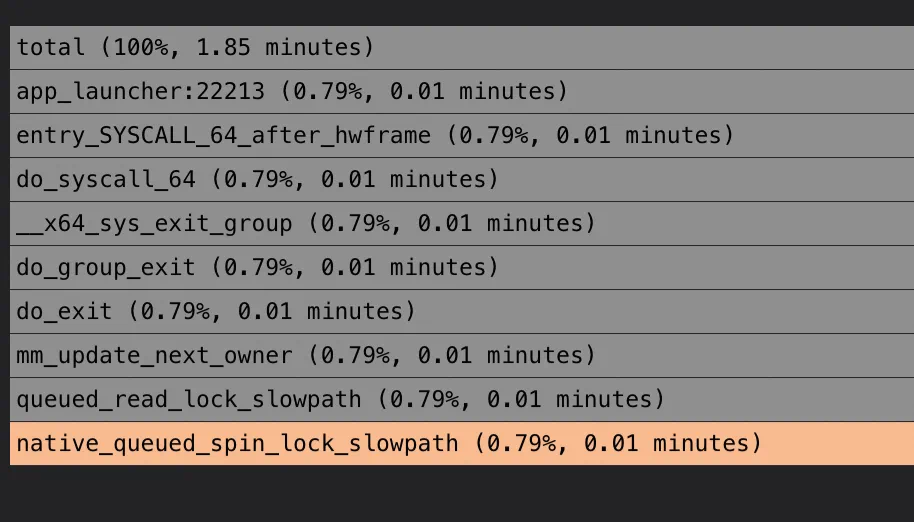The height and width of the screenshot is (522, 914).
Task: Click the dark background below the frames
Action: pos(457,494)
